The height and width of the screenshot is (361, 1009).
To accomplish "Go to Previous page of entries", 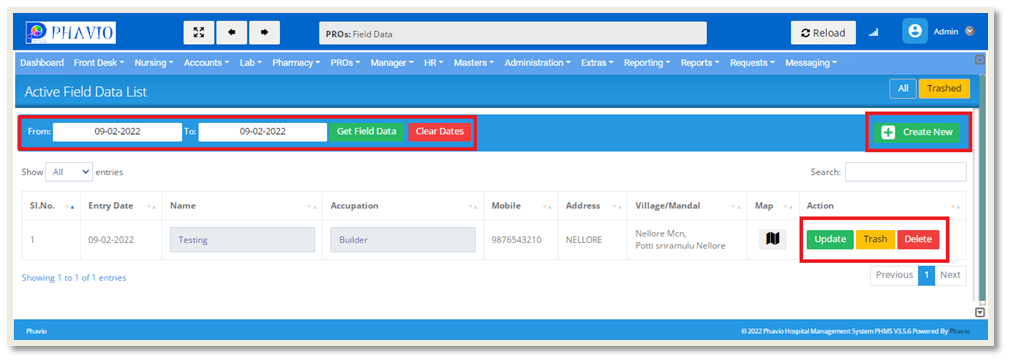I will [x=894, y=275].
